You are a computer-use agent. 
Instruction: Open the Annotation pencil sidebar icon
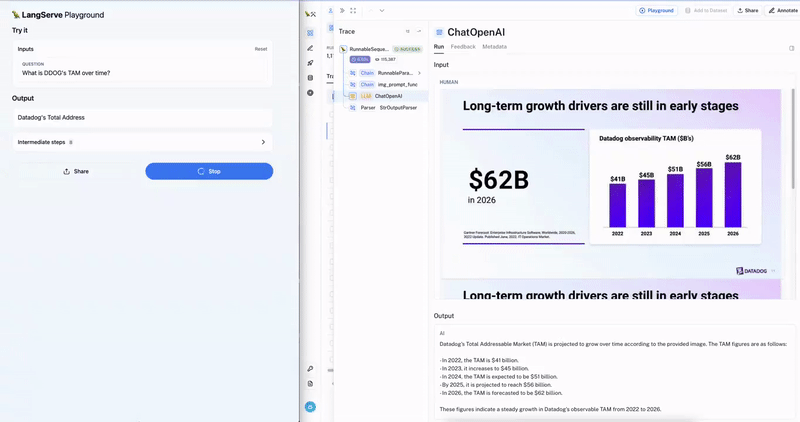click(310, 48)
